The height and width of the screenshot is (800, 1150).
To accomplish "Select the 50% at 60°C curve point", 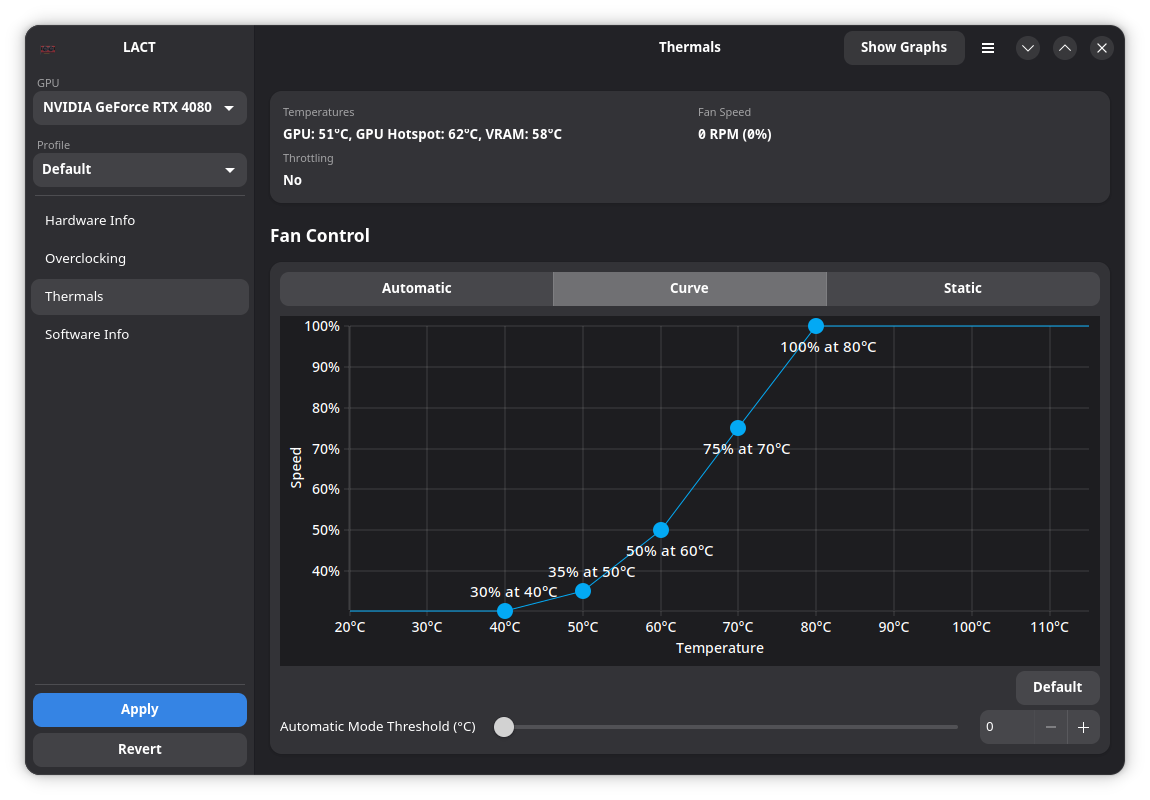I will [661, 529].
